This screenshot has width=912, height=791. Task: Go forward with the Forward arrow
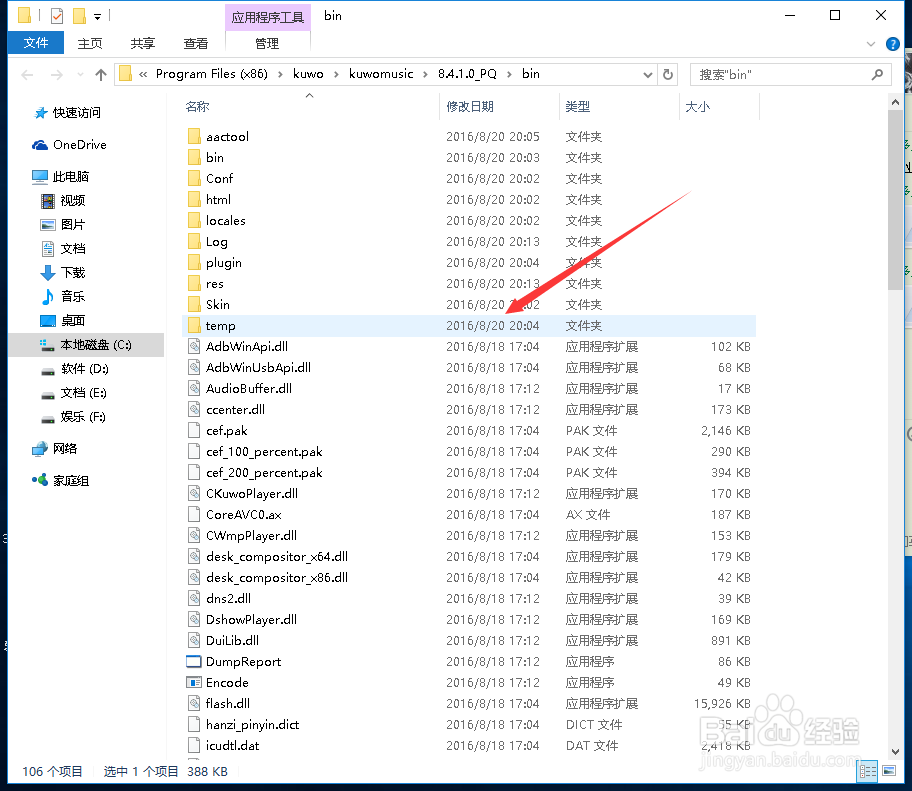pos(56,74)
